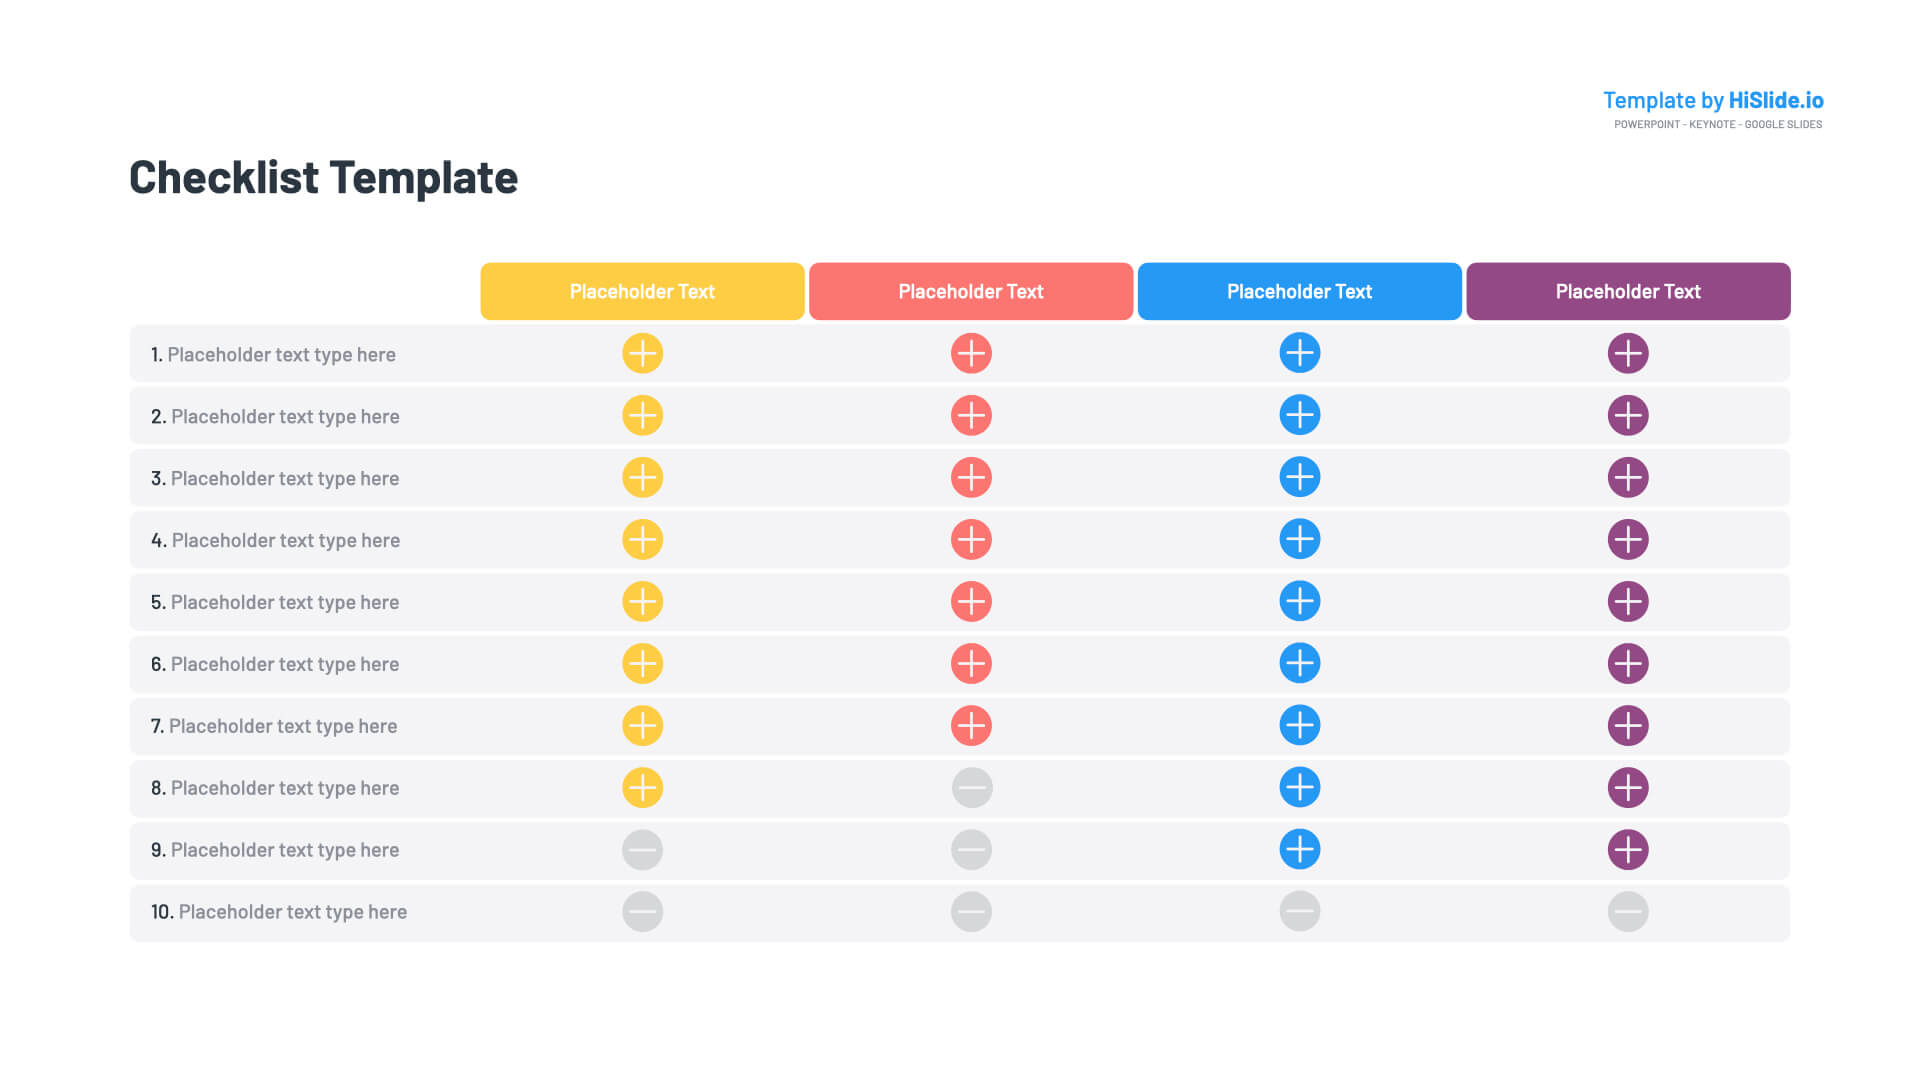Toggle yellow plus icon row 9
Screen dimensions: 1920x1080
[644, 849]
